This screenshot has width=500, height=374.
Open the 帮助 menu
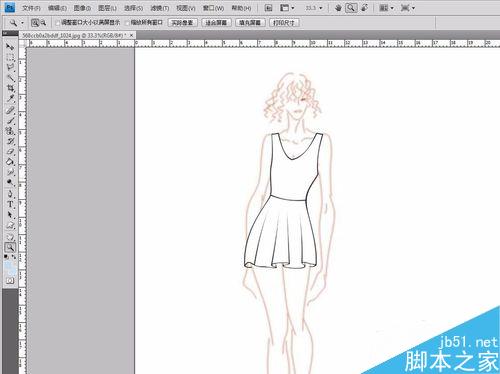pos(241,8)
